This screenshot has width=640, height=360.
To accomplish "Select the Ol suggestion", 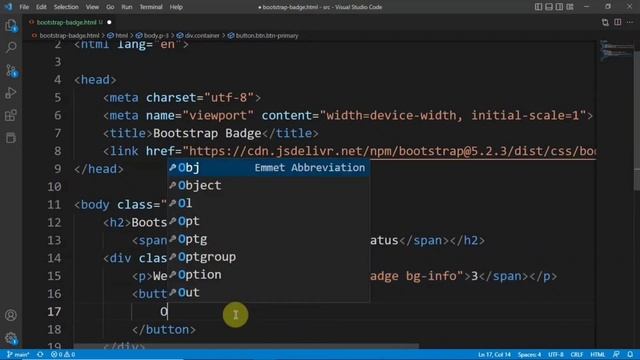I will click(x=269, y=203).
